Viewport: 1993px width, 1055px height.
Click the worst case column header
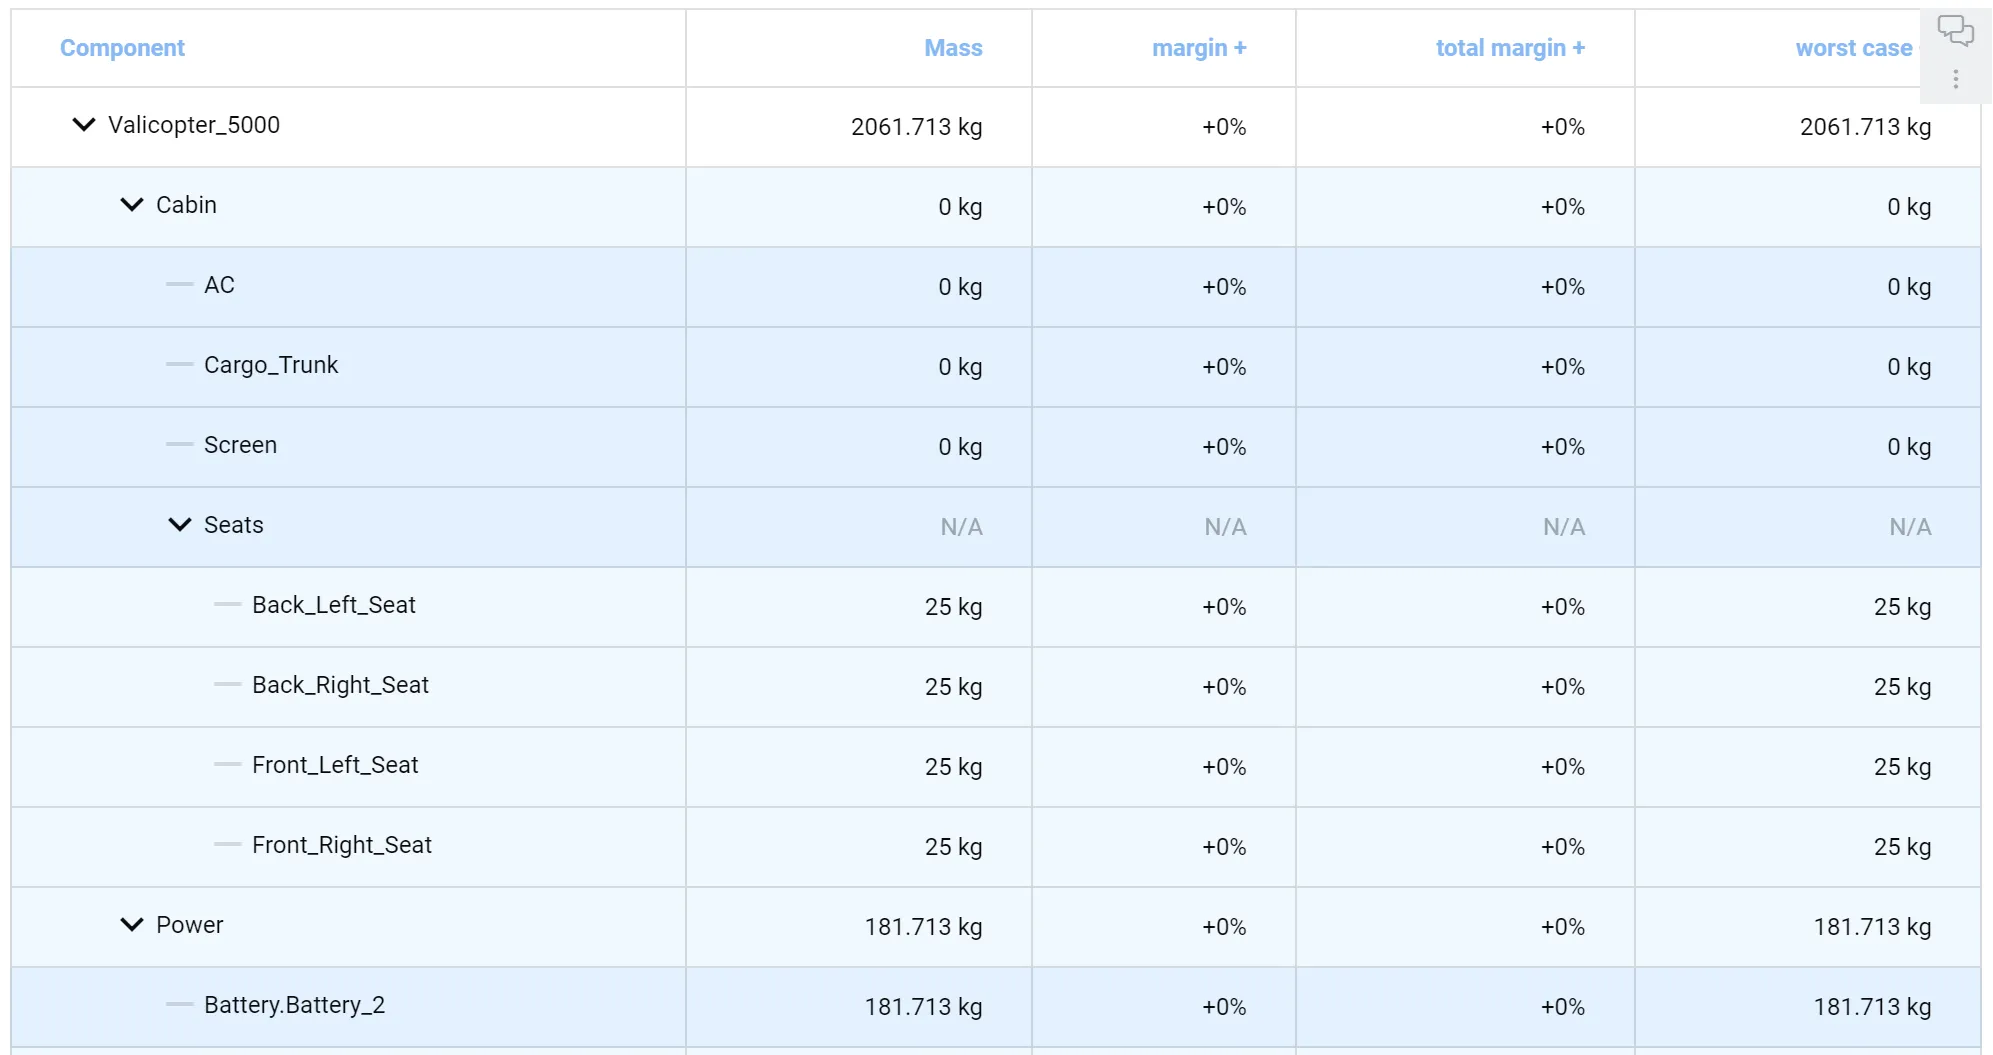(1853, 48)
